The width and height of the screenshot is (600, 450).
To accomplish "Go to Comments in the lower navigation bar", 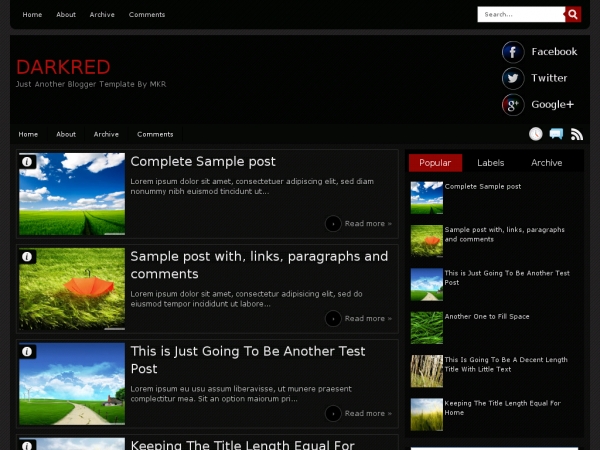I will click(155, 134).
